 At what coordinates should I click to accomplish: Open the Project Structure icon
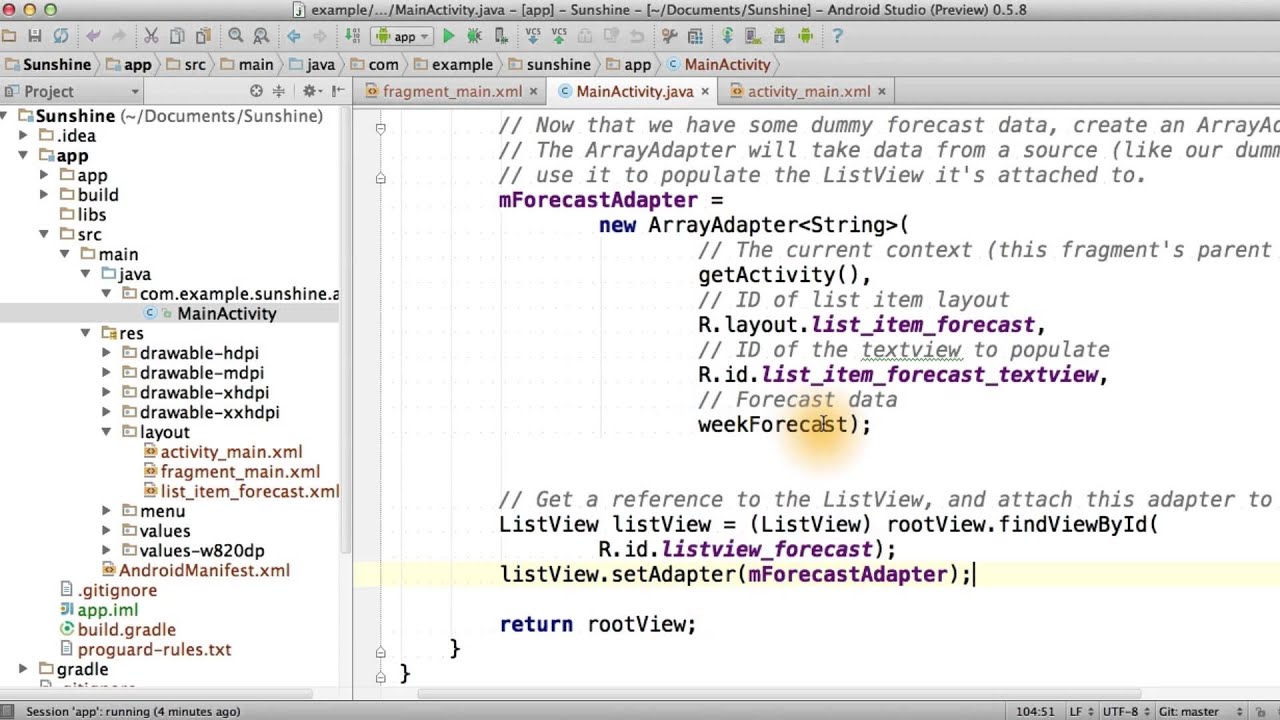[x=695, y=37]
